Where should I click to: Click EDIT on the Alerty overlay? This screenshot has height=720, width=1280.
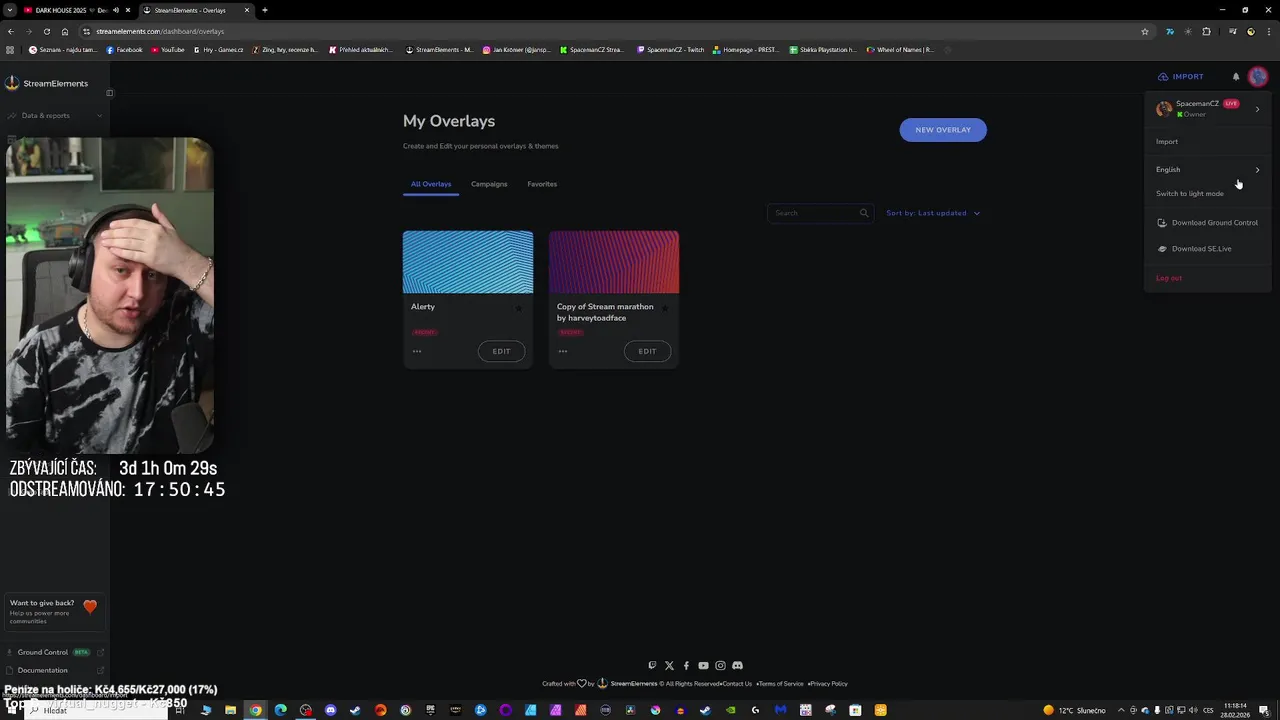pos(501,351)
